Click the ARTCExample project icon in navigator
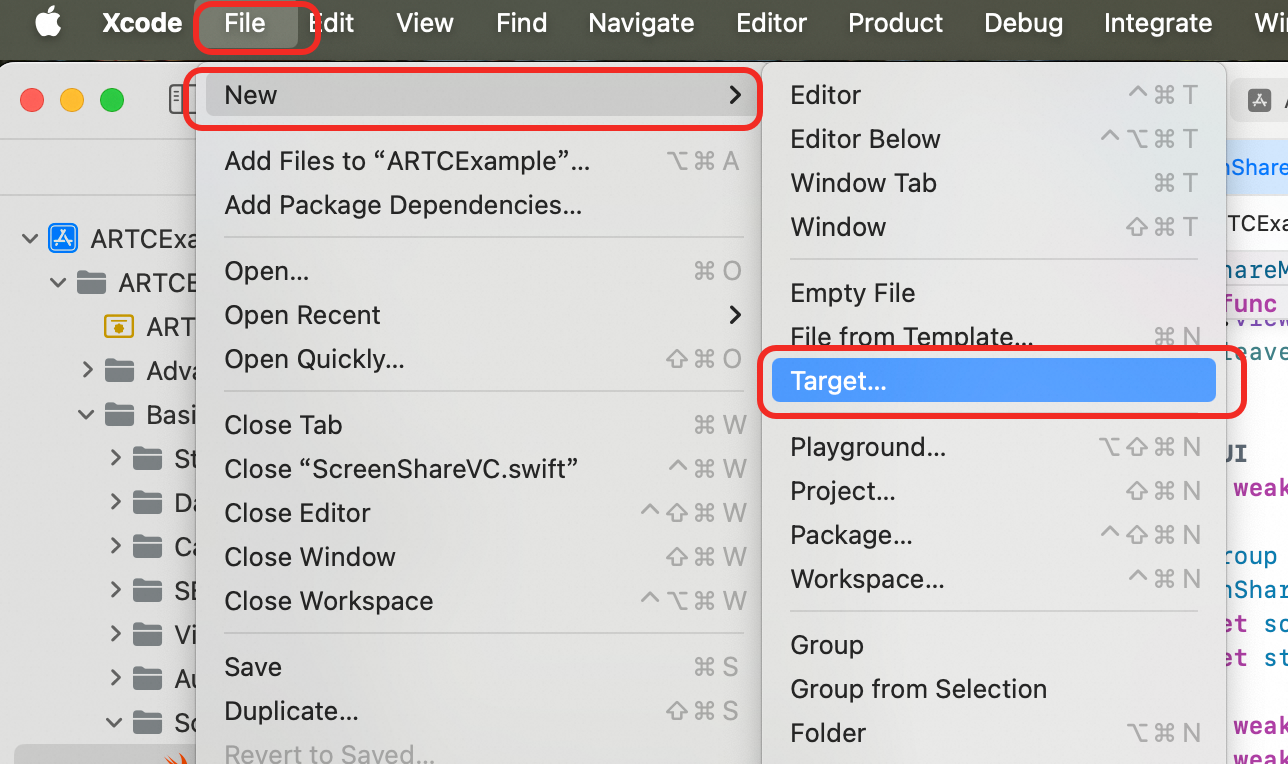The height and width of the screenshot is (764, 1288). [x=64, y=238]
